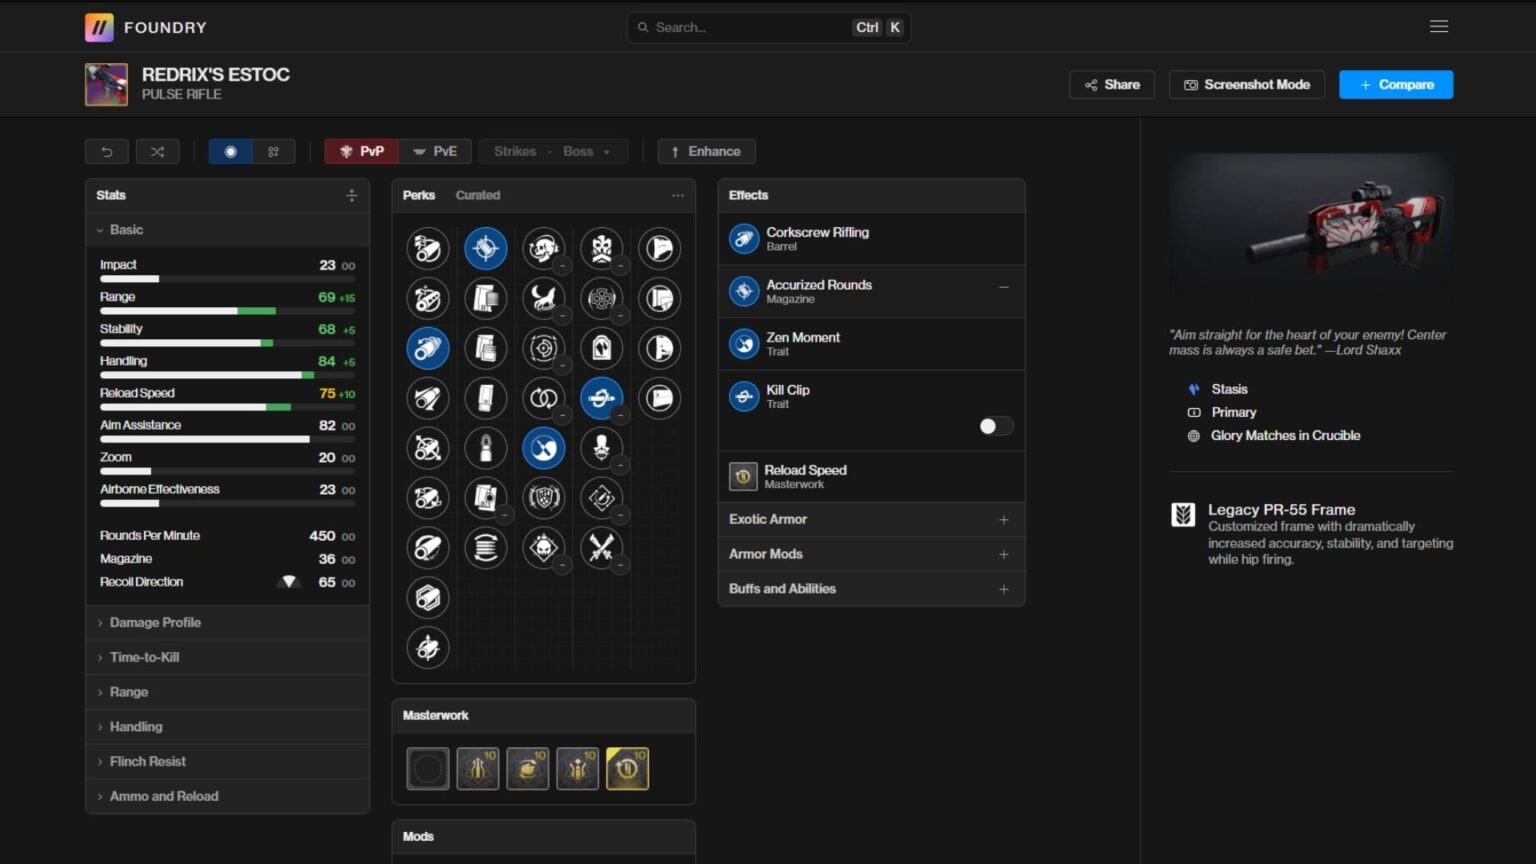The height and width of the screenshot is (864, 1536).
Task: Click the Redrix's Estoc weapon thumbnail
Action: [x=106, y=84]
